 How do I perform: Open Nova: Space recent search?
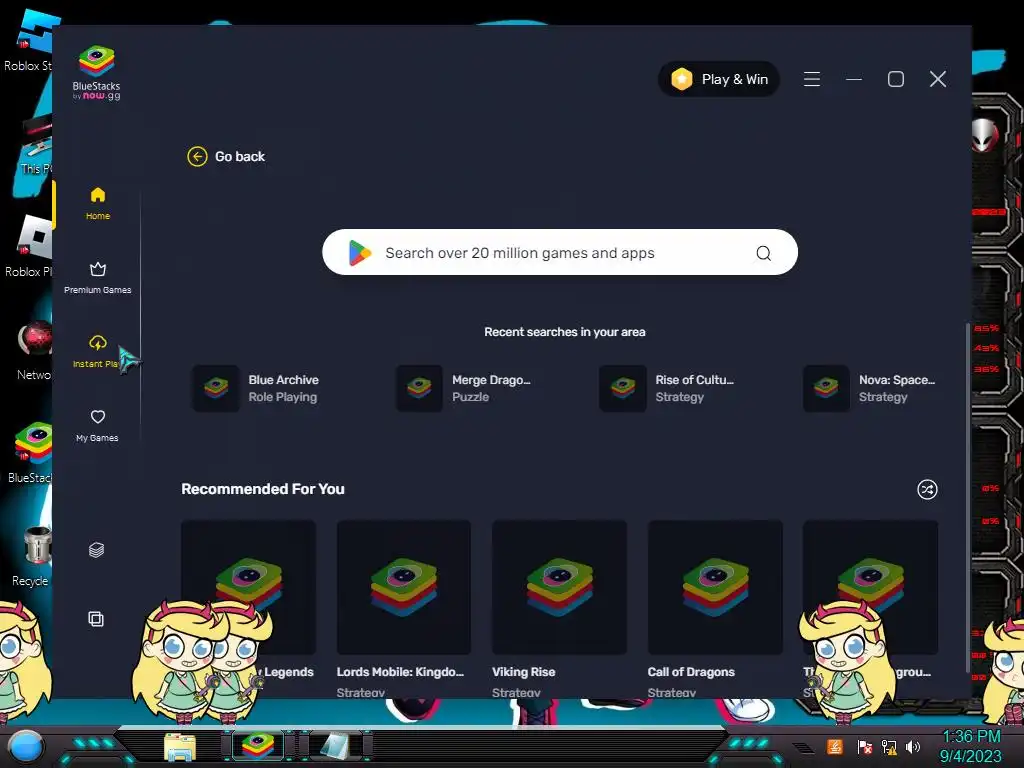tap(871, 388)
